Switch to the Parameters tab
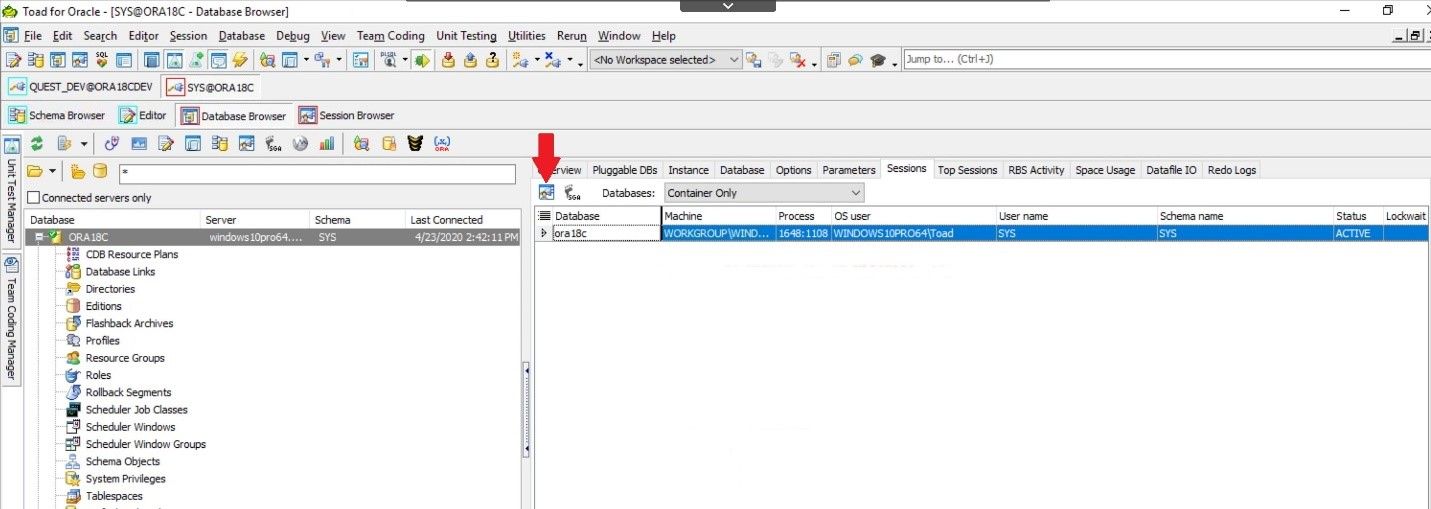Screen dimensions: 1431x509 pyautogui.click(x=848, y=170)
